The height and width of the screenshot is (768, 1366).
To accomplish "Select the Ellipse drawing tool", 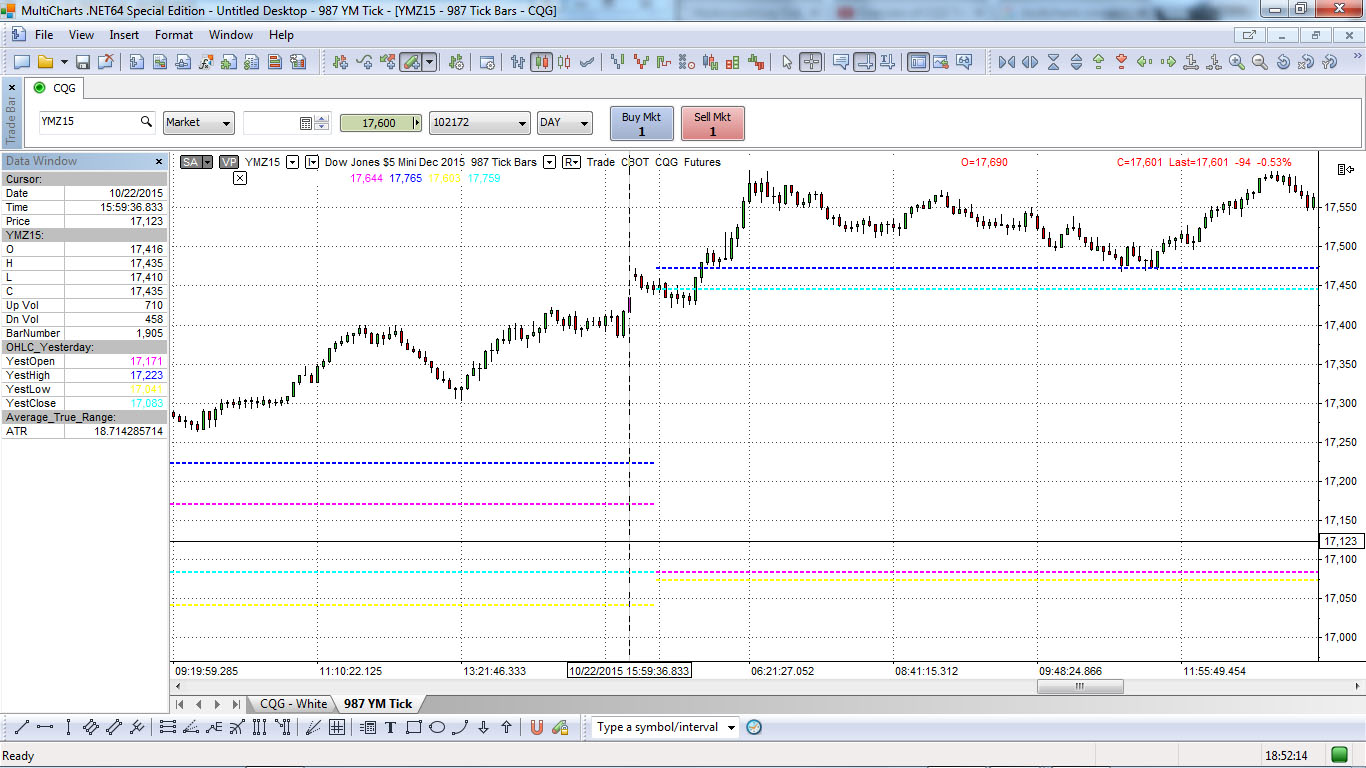I will click(x=437, y=727).
